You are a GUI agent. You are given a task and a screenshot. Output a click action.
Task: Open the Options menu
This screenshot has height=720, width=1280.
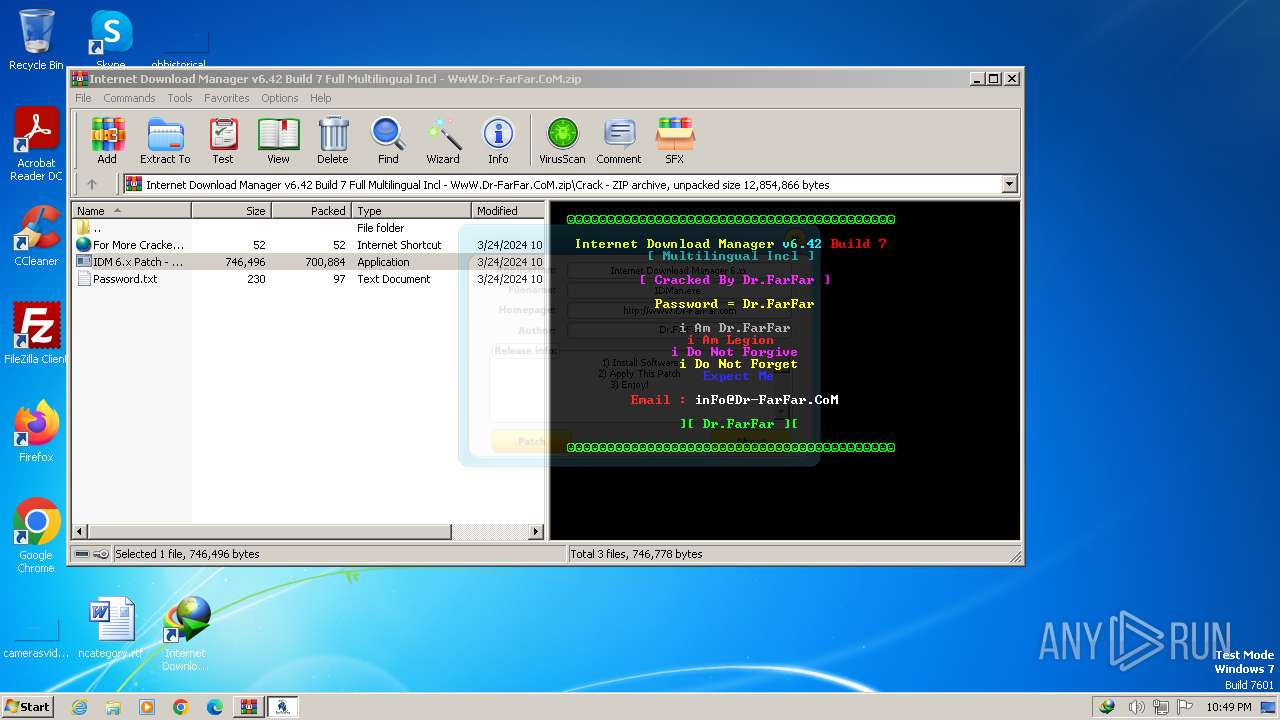click(x=280, y=98)
